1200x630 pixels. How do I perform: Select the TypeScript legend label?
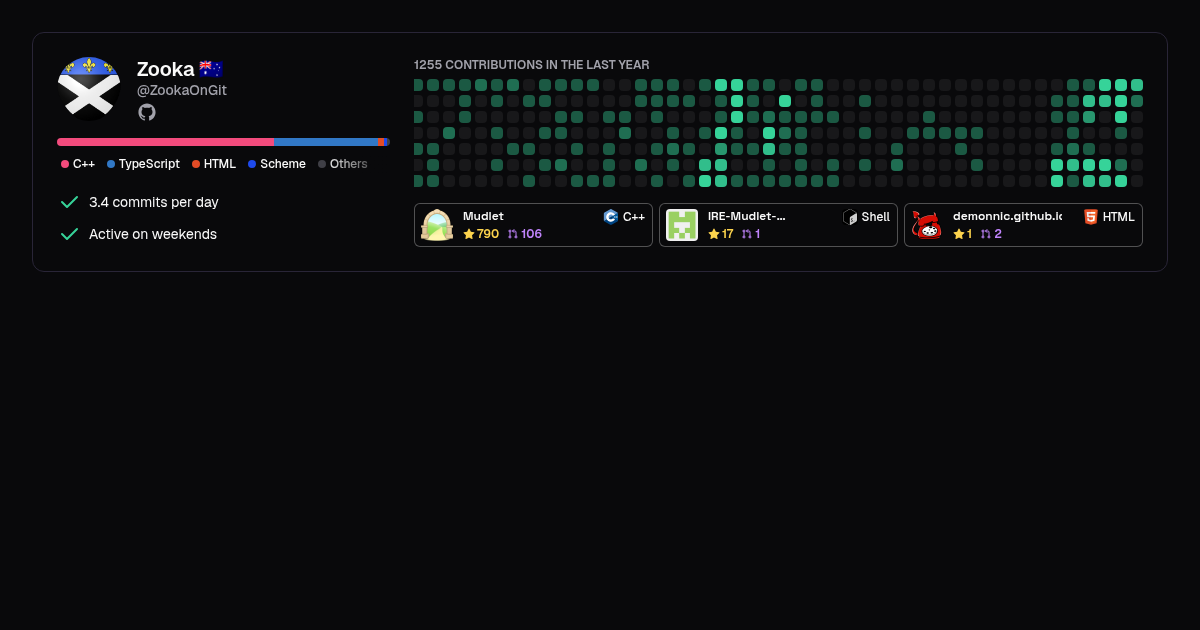click(149, 164)
